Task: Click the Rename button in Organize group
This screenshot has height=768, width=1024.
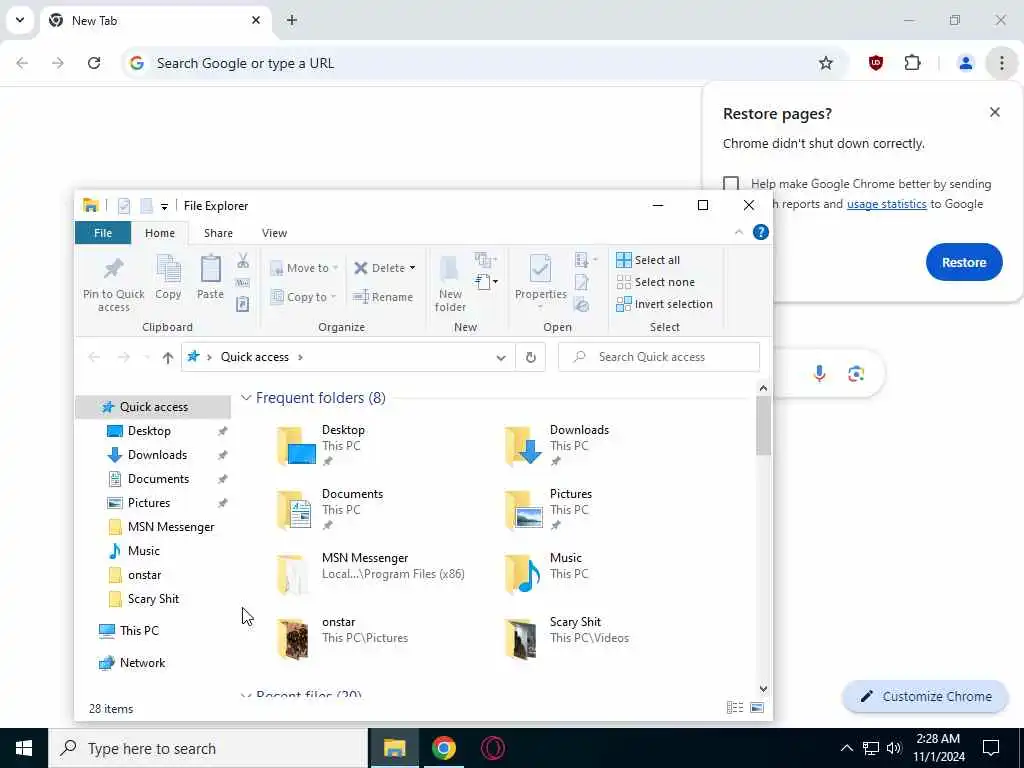Action: [x=383, y=297]
